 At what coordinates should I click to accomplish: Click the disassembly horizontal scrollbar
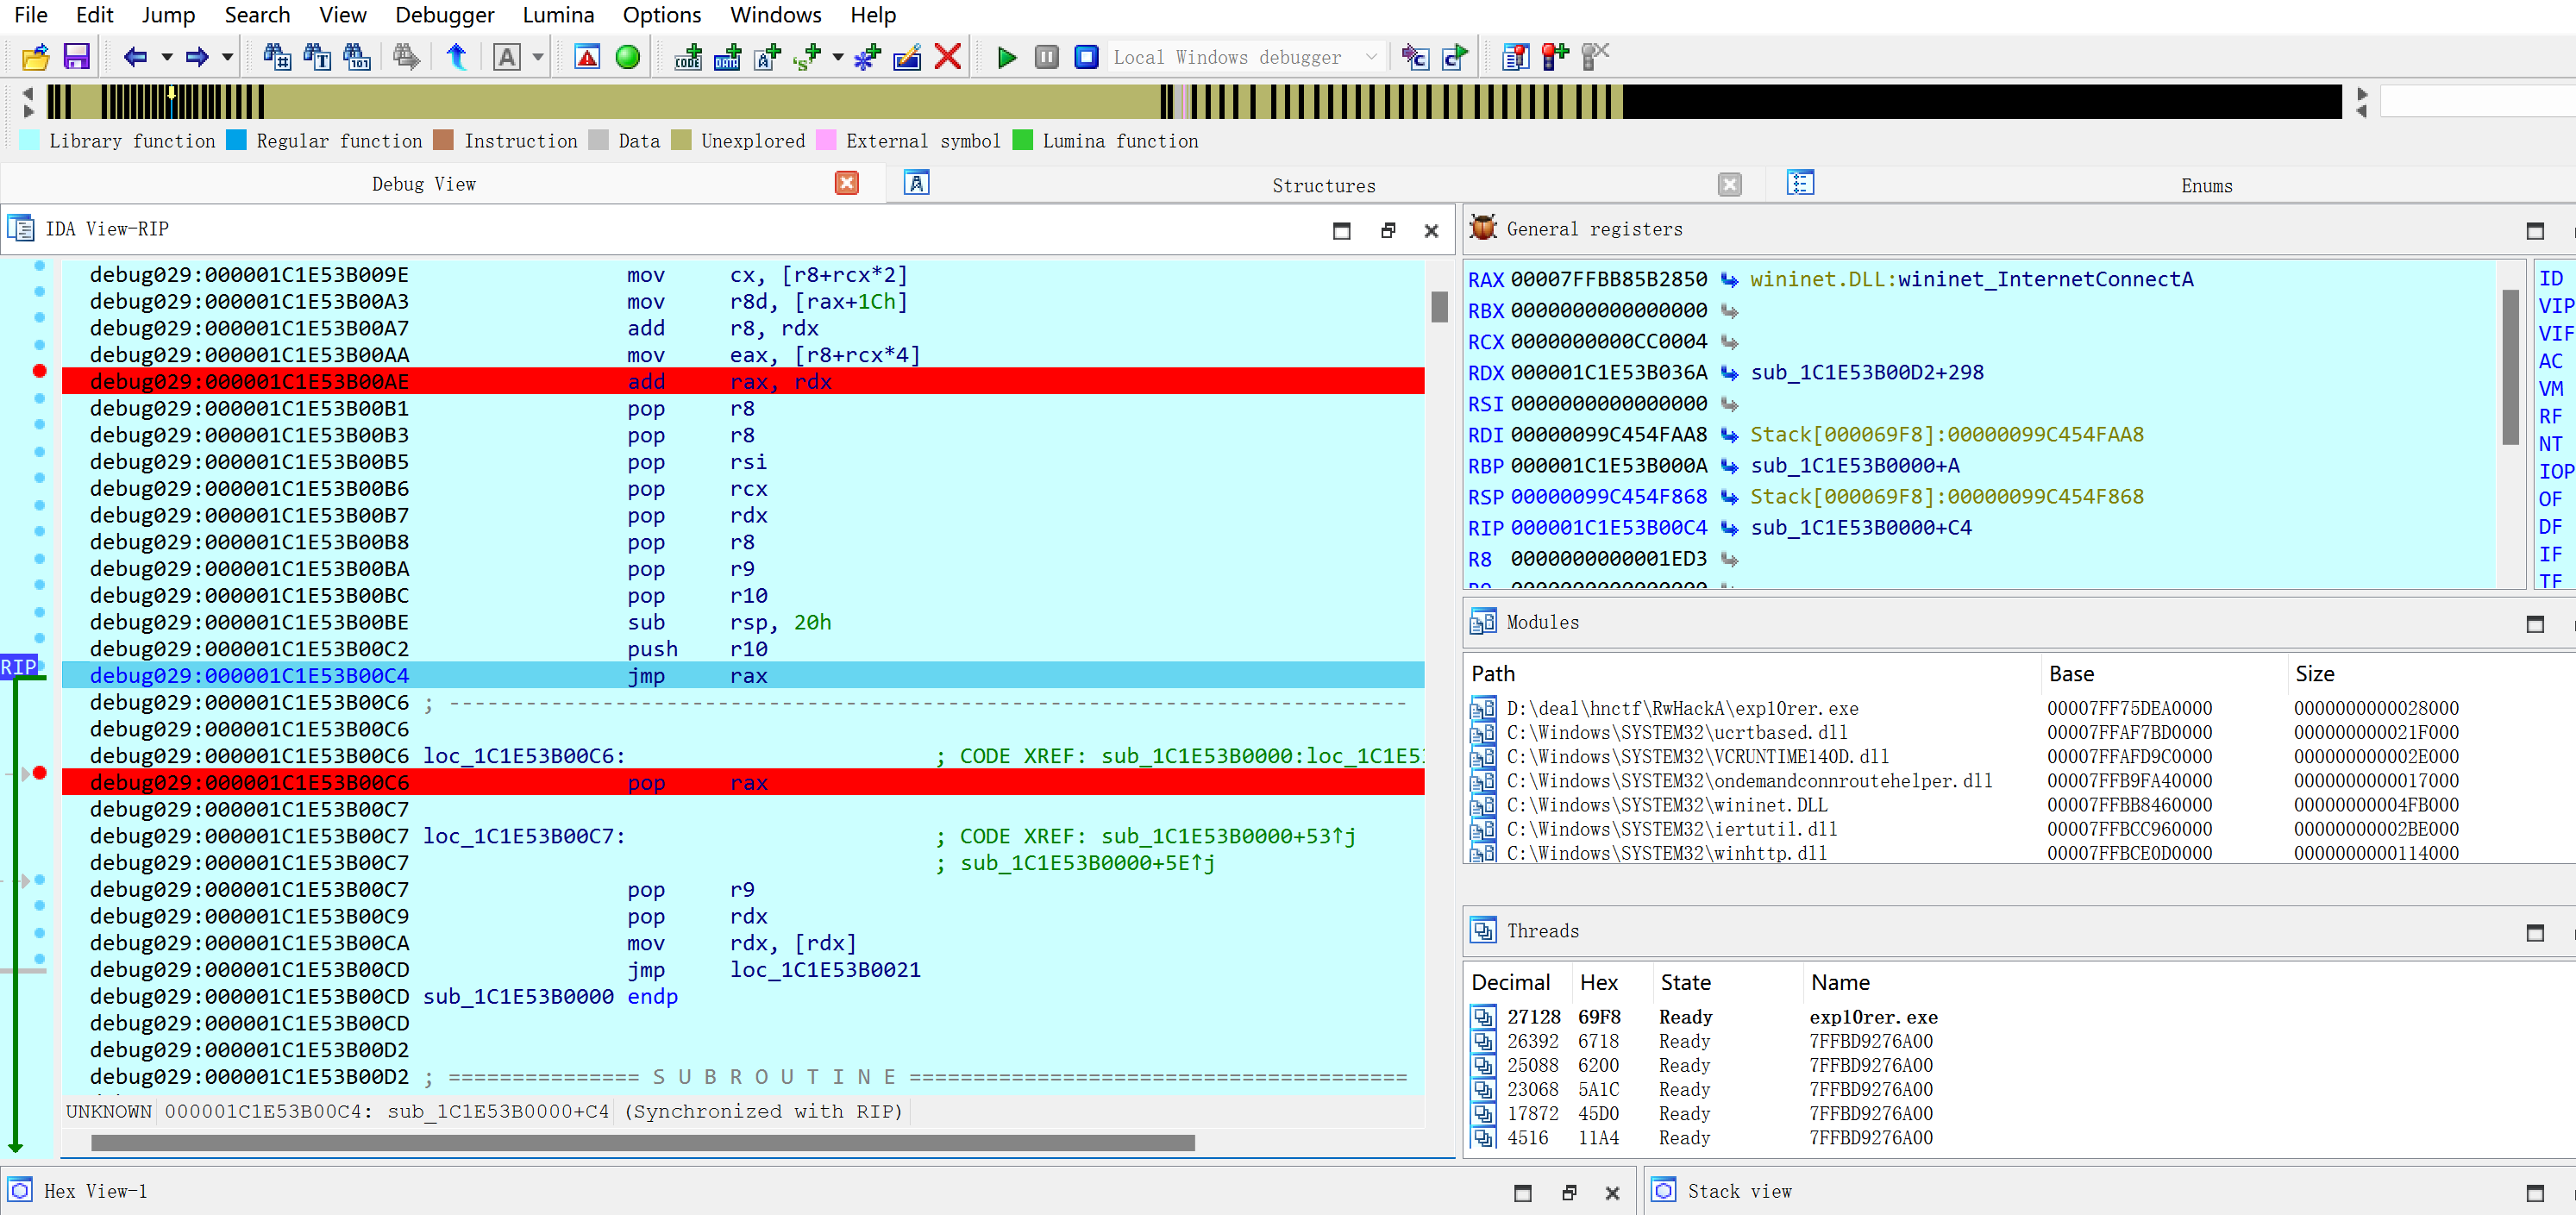point(642,1142)
